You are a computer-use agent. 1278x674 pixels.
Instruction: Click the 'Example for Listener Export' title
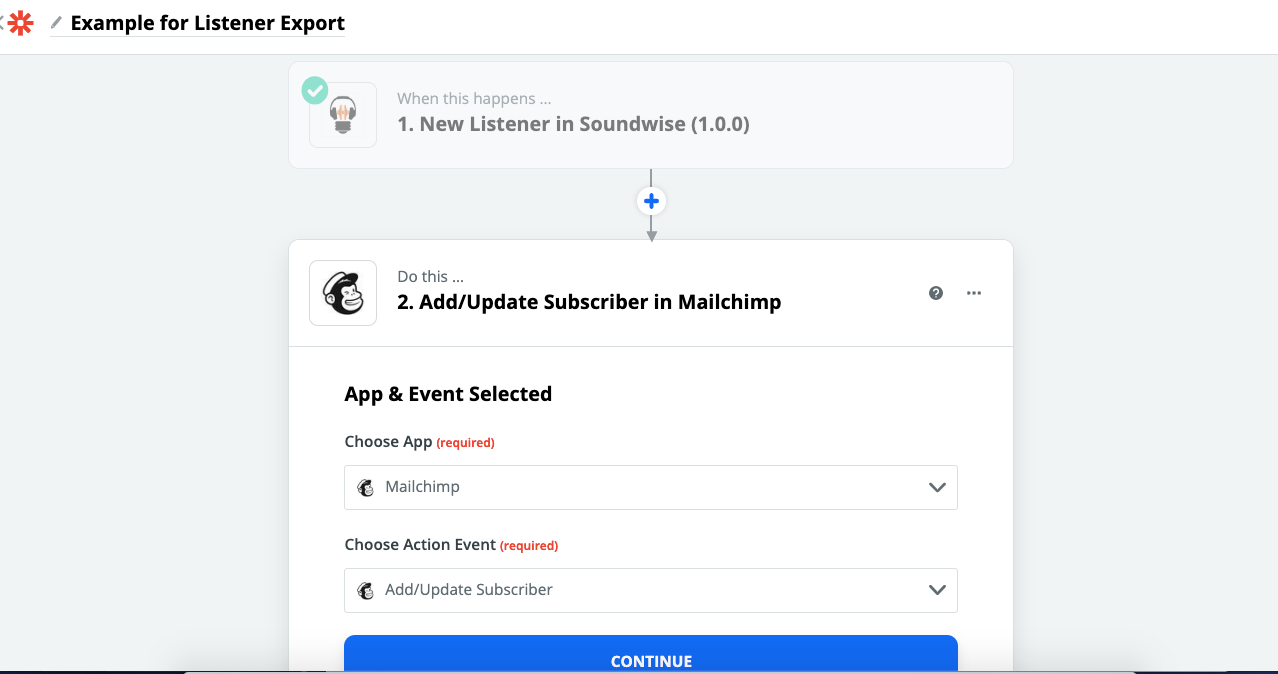coord(208,23)
